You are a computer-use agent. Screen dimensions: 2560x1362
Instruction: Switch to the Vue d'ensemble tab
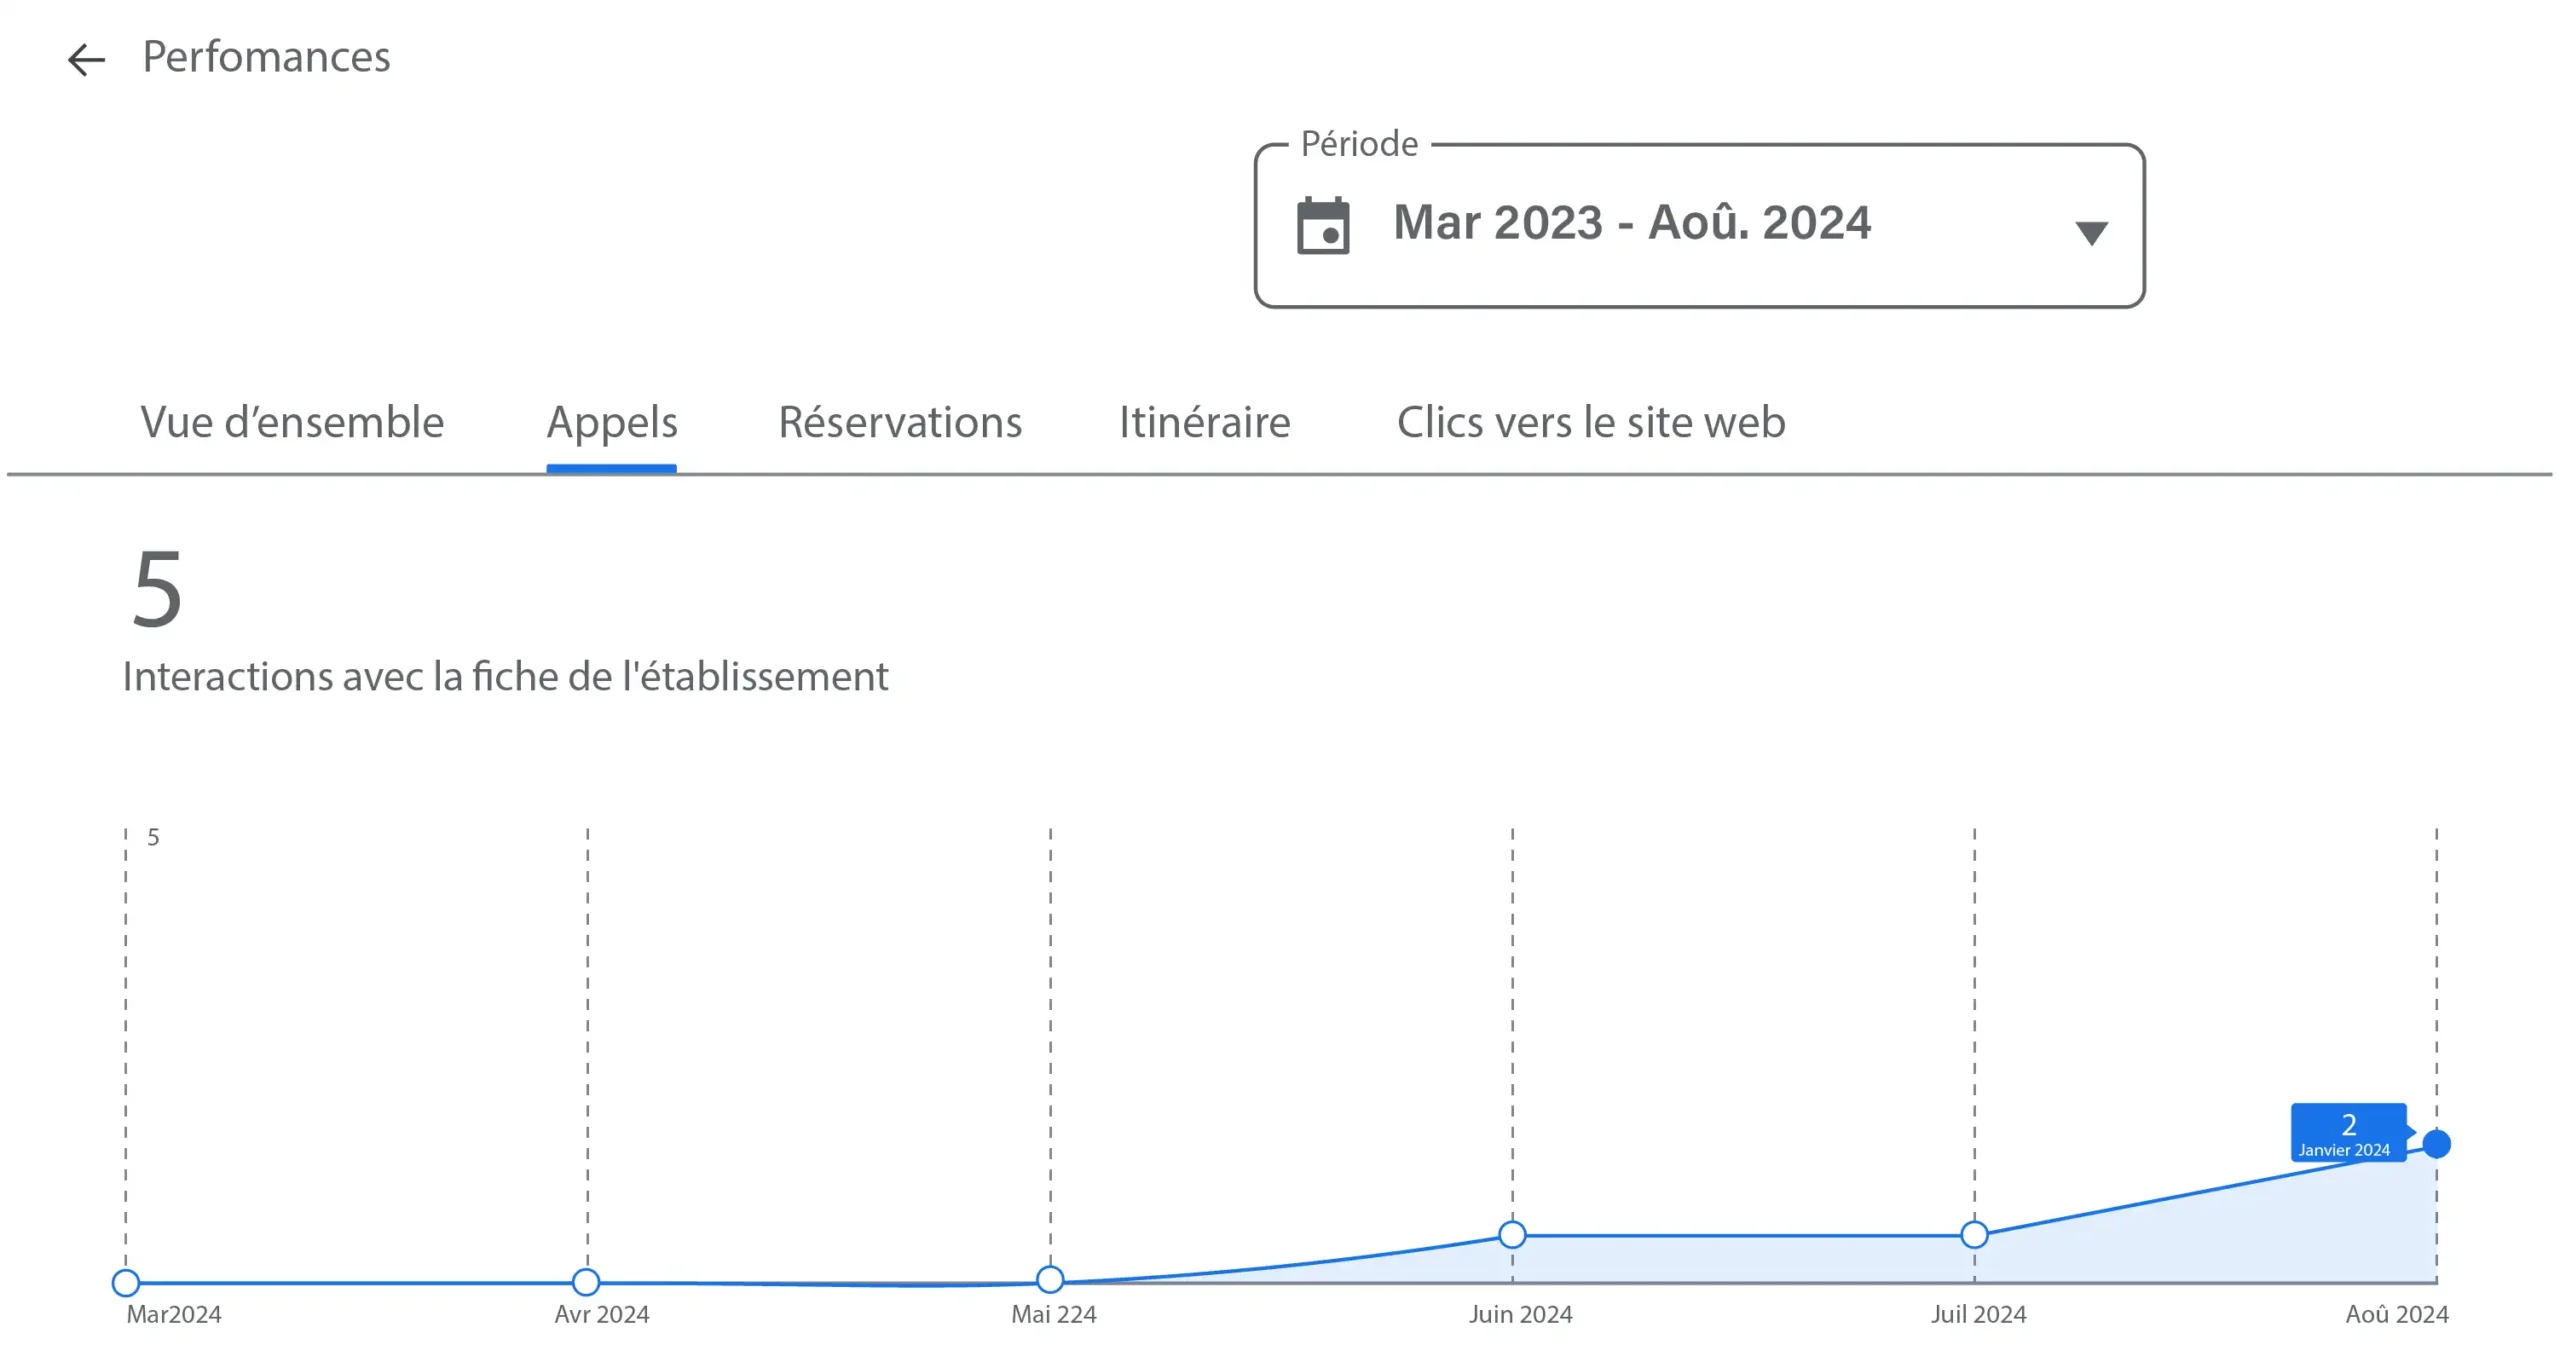(x=292, y=422)
